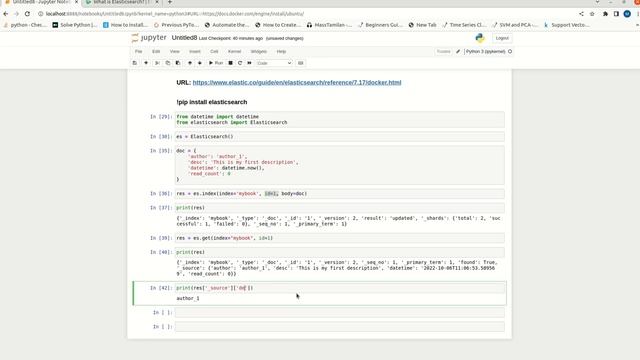Open the MassTamilan bookmark
This screenshot has width=640, height=360.
click(x=329, y=25)
